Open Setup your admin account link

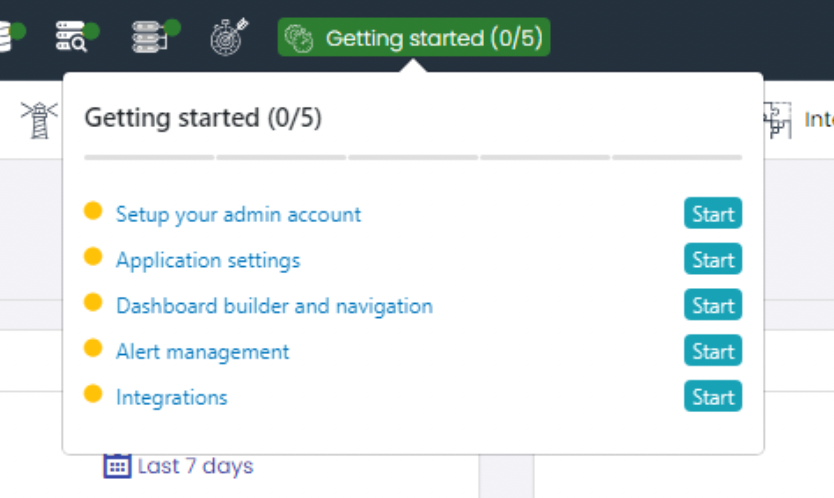[238, 214]
